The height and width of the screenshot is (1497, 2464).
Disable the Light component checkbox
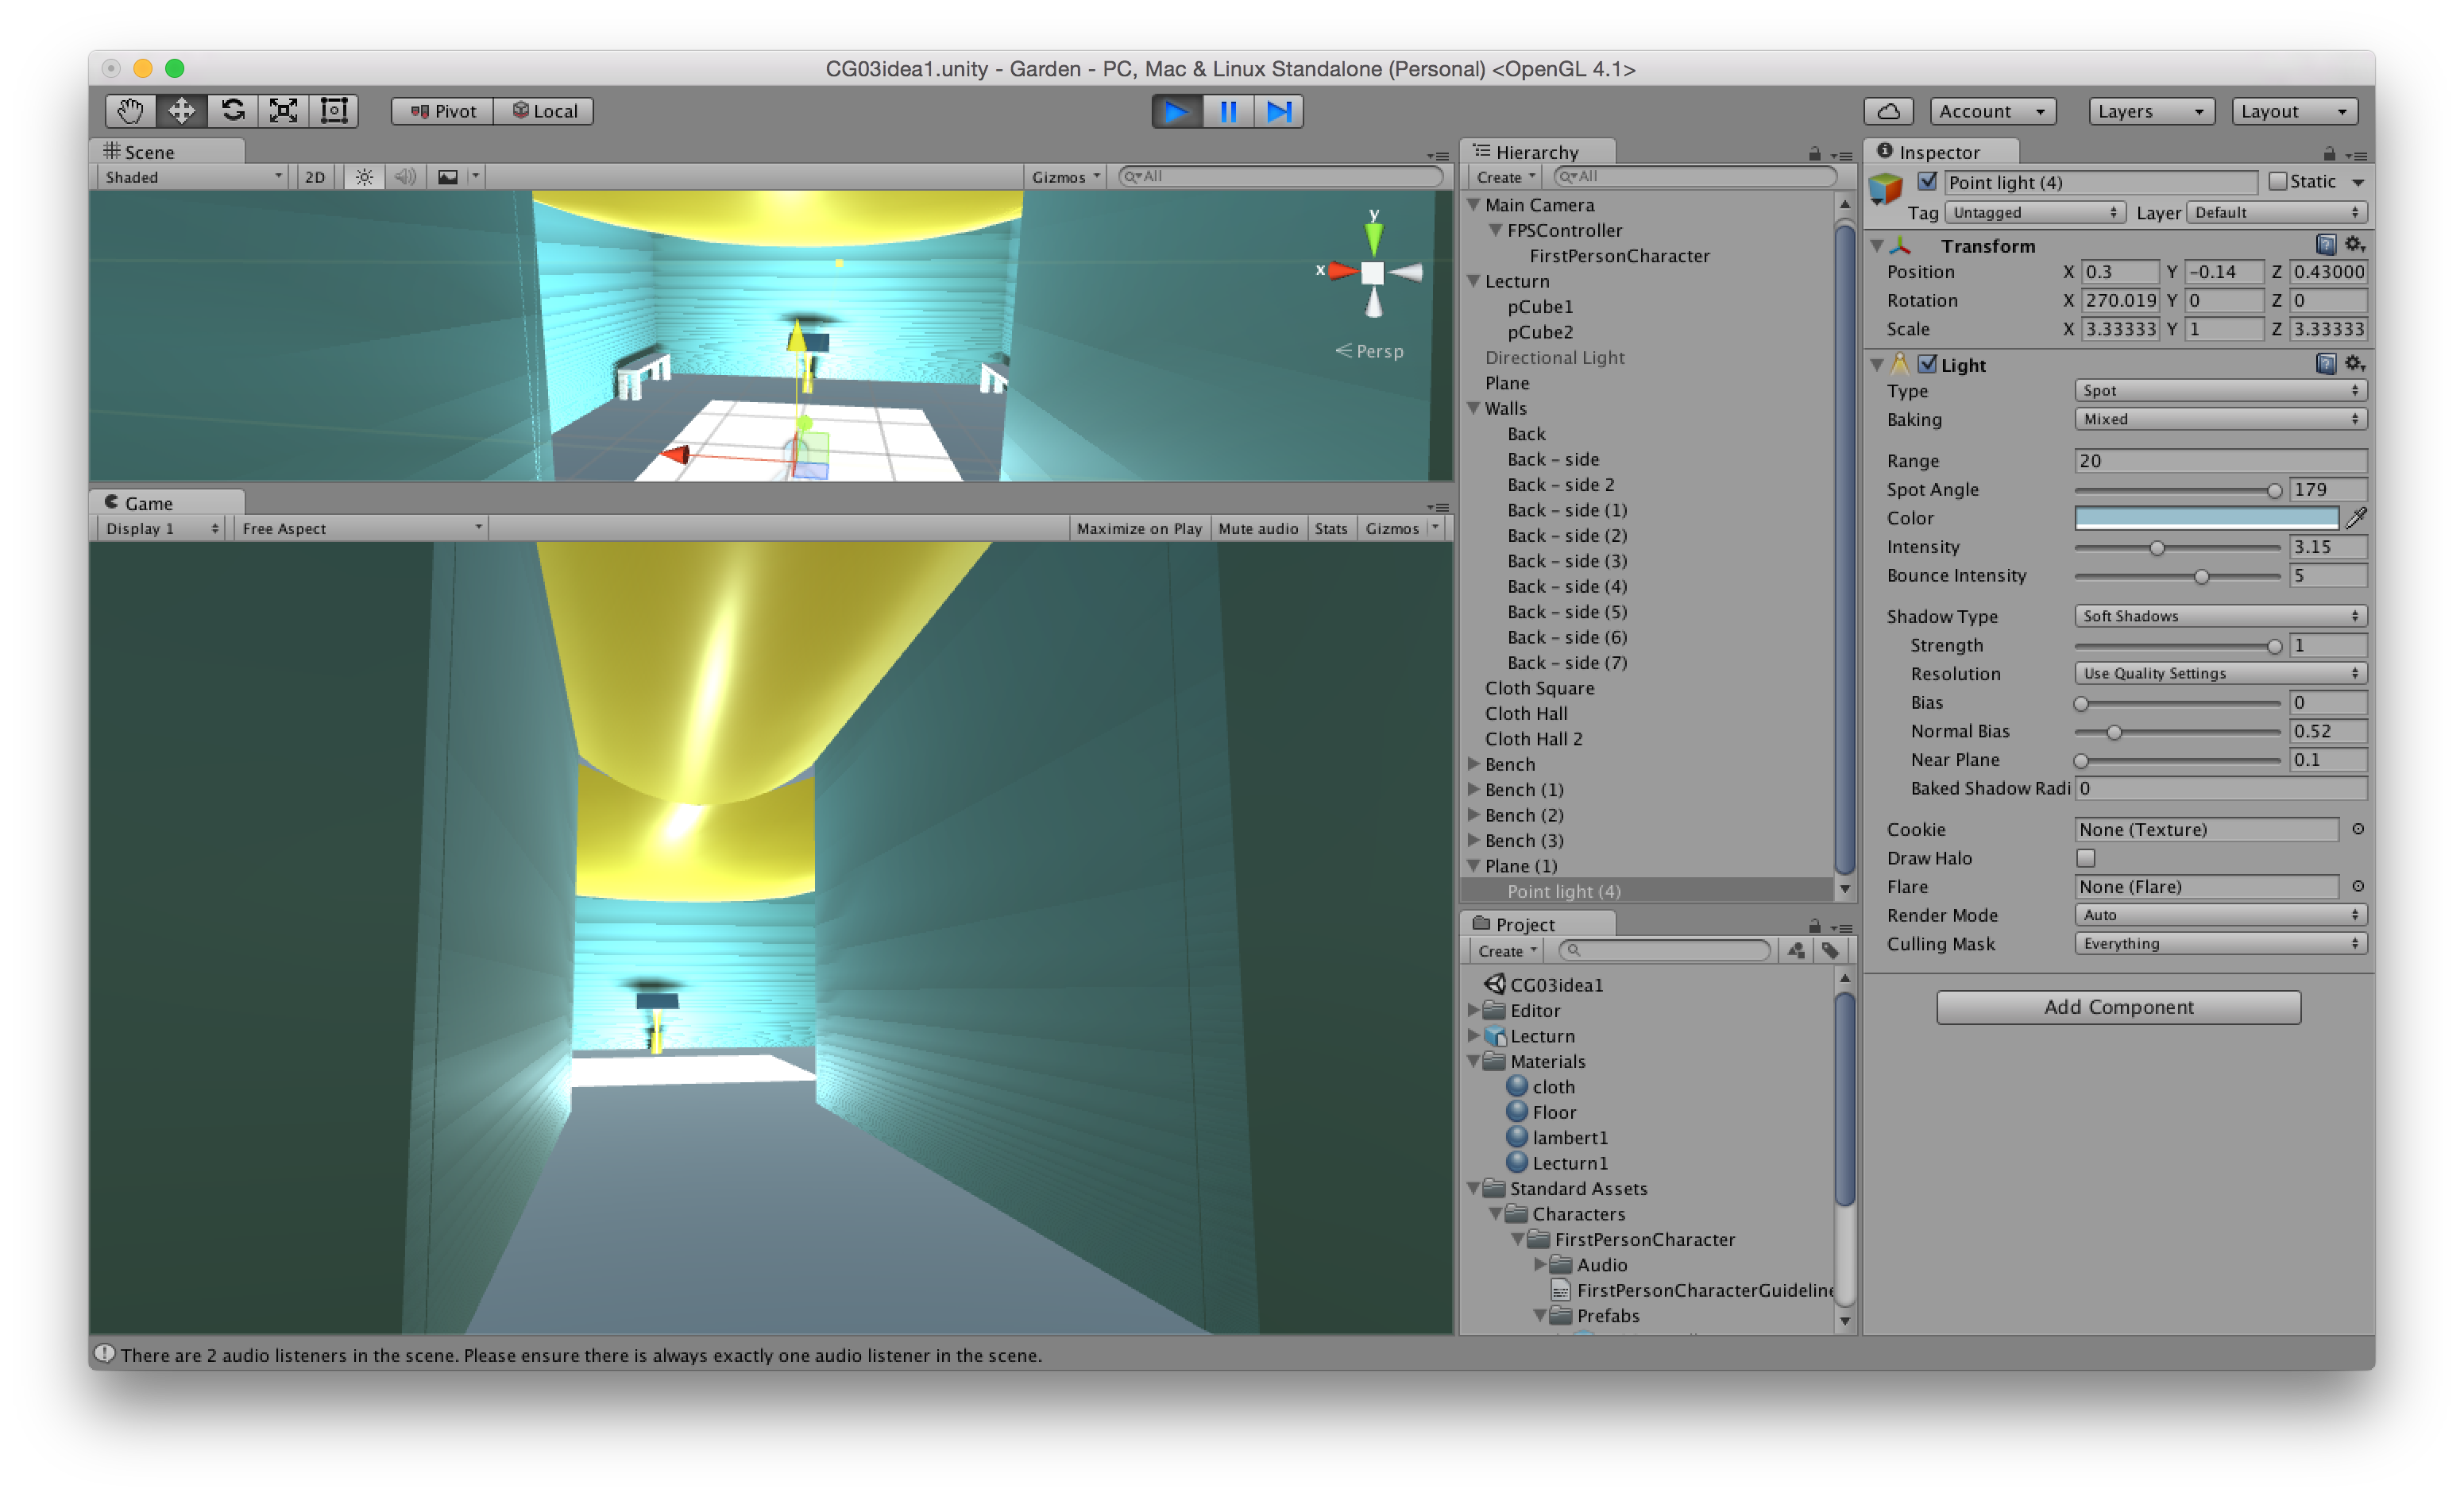(x=1927, y=365)
